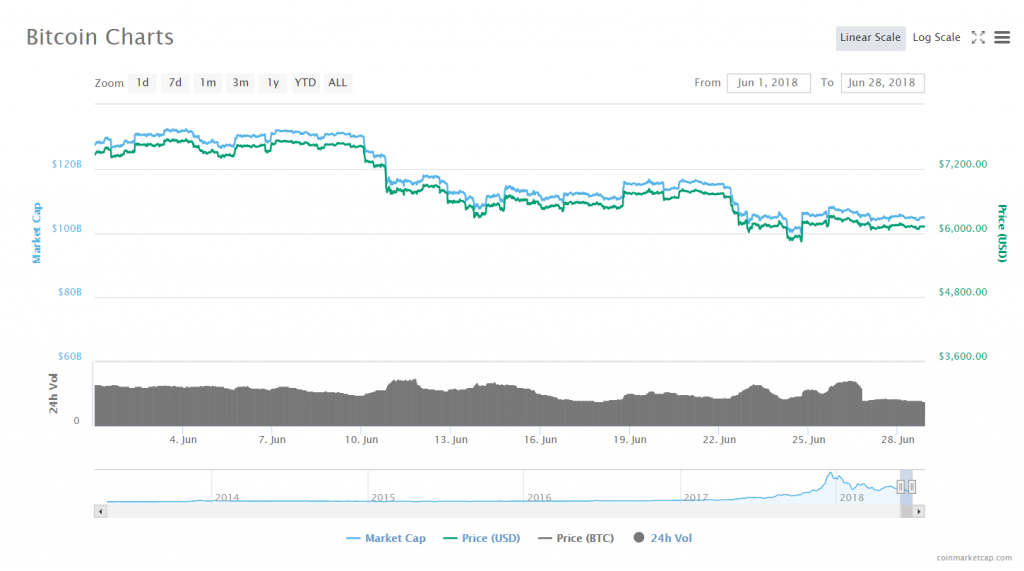Click the 19. Jun x-axis label
This screenshot has height=571, width=1024.
630,440
